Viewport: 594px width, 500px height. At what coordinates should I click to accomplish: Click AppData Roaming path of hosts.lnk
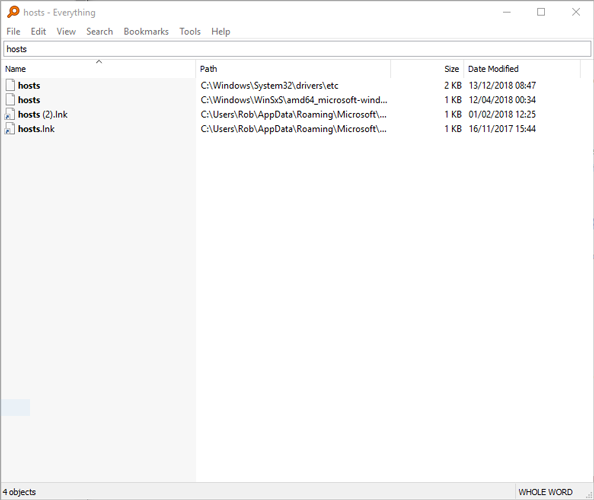coord(294,129)
